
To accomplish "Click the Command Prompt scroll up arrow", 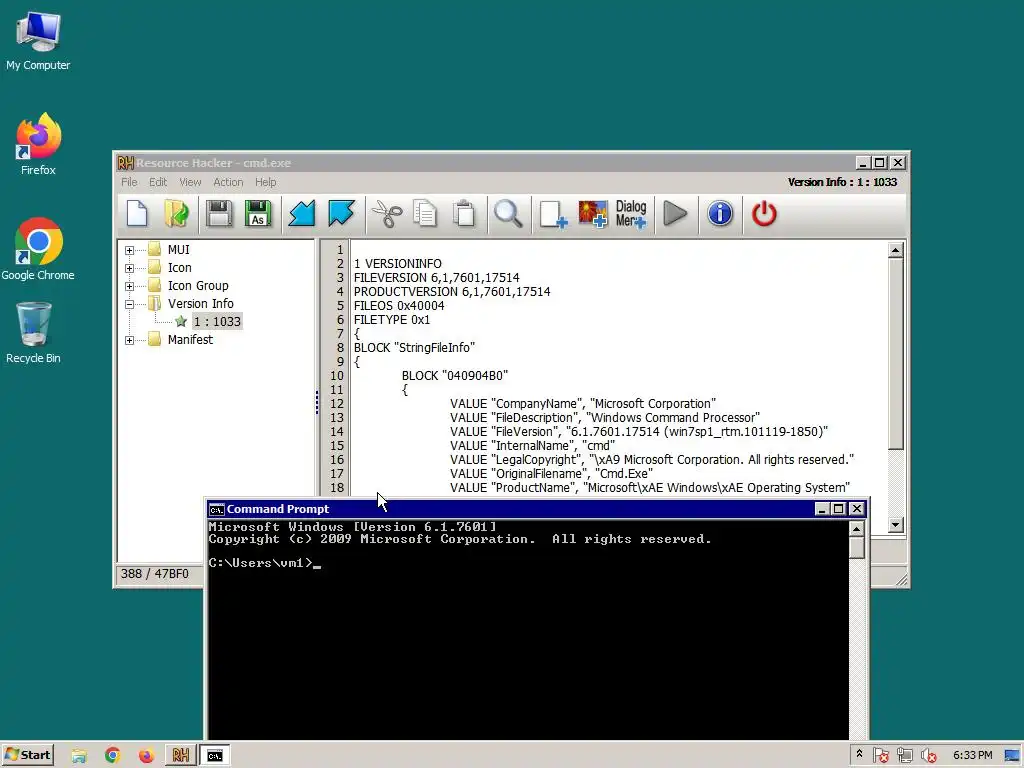I will 857,528.
